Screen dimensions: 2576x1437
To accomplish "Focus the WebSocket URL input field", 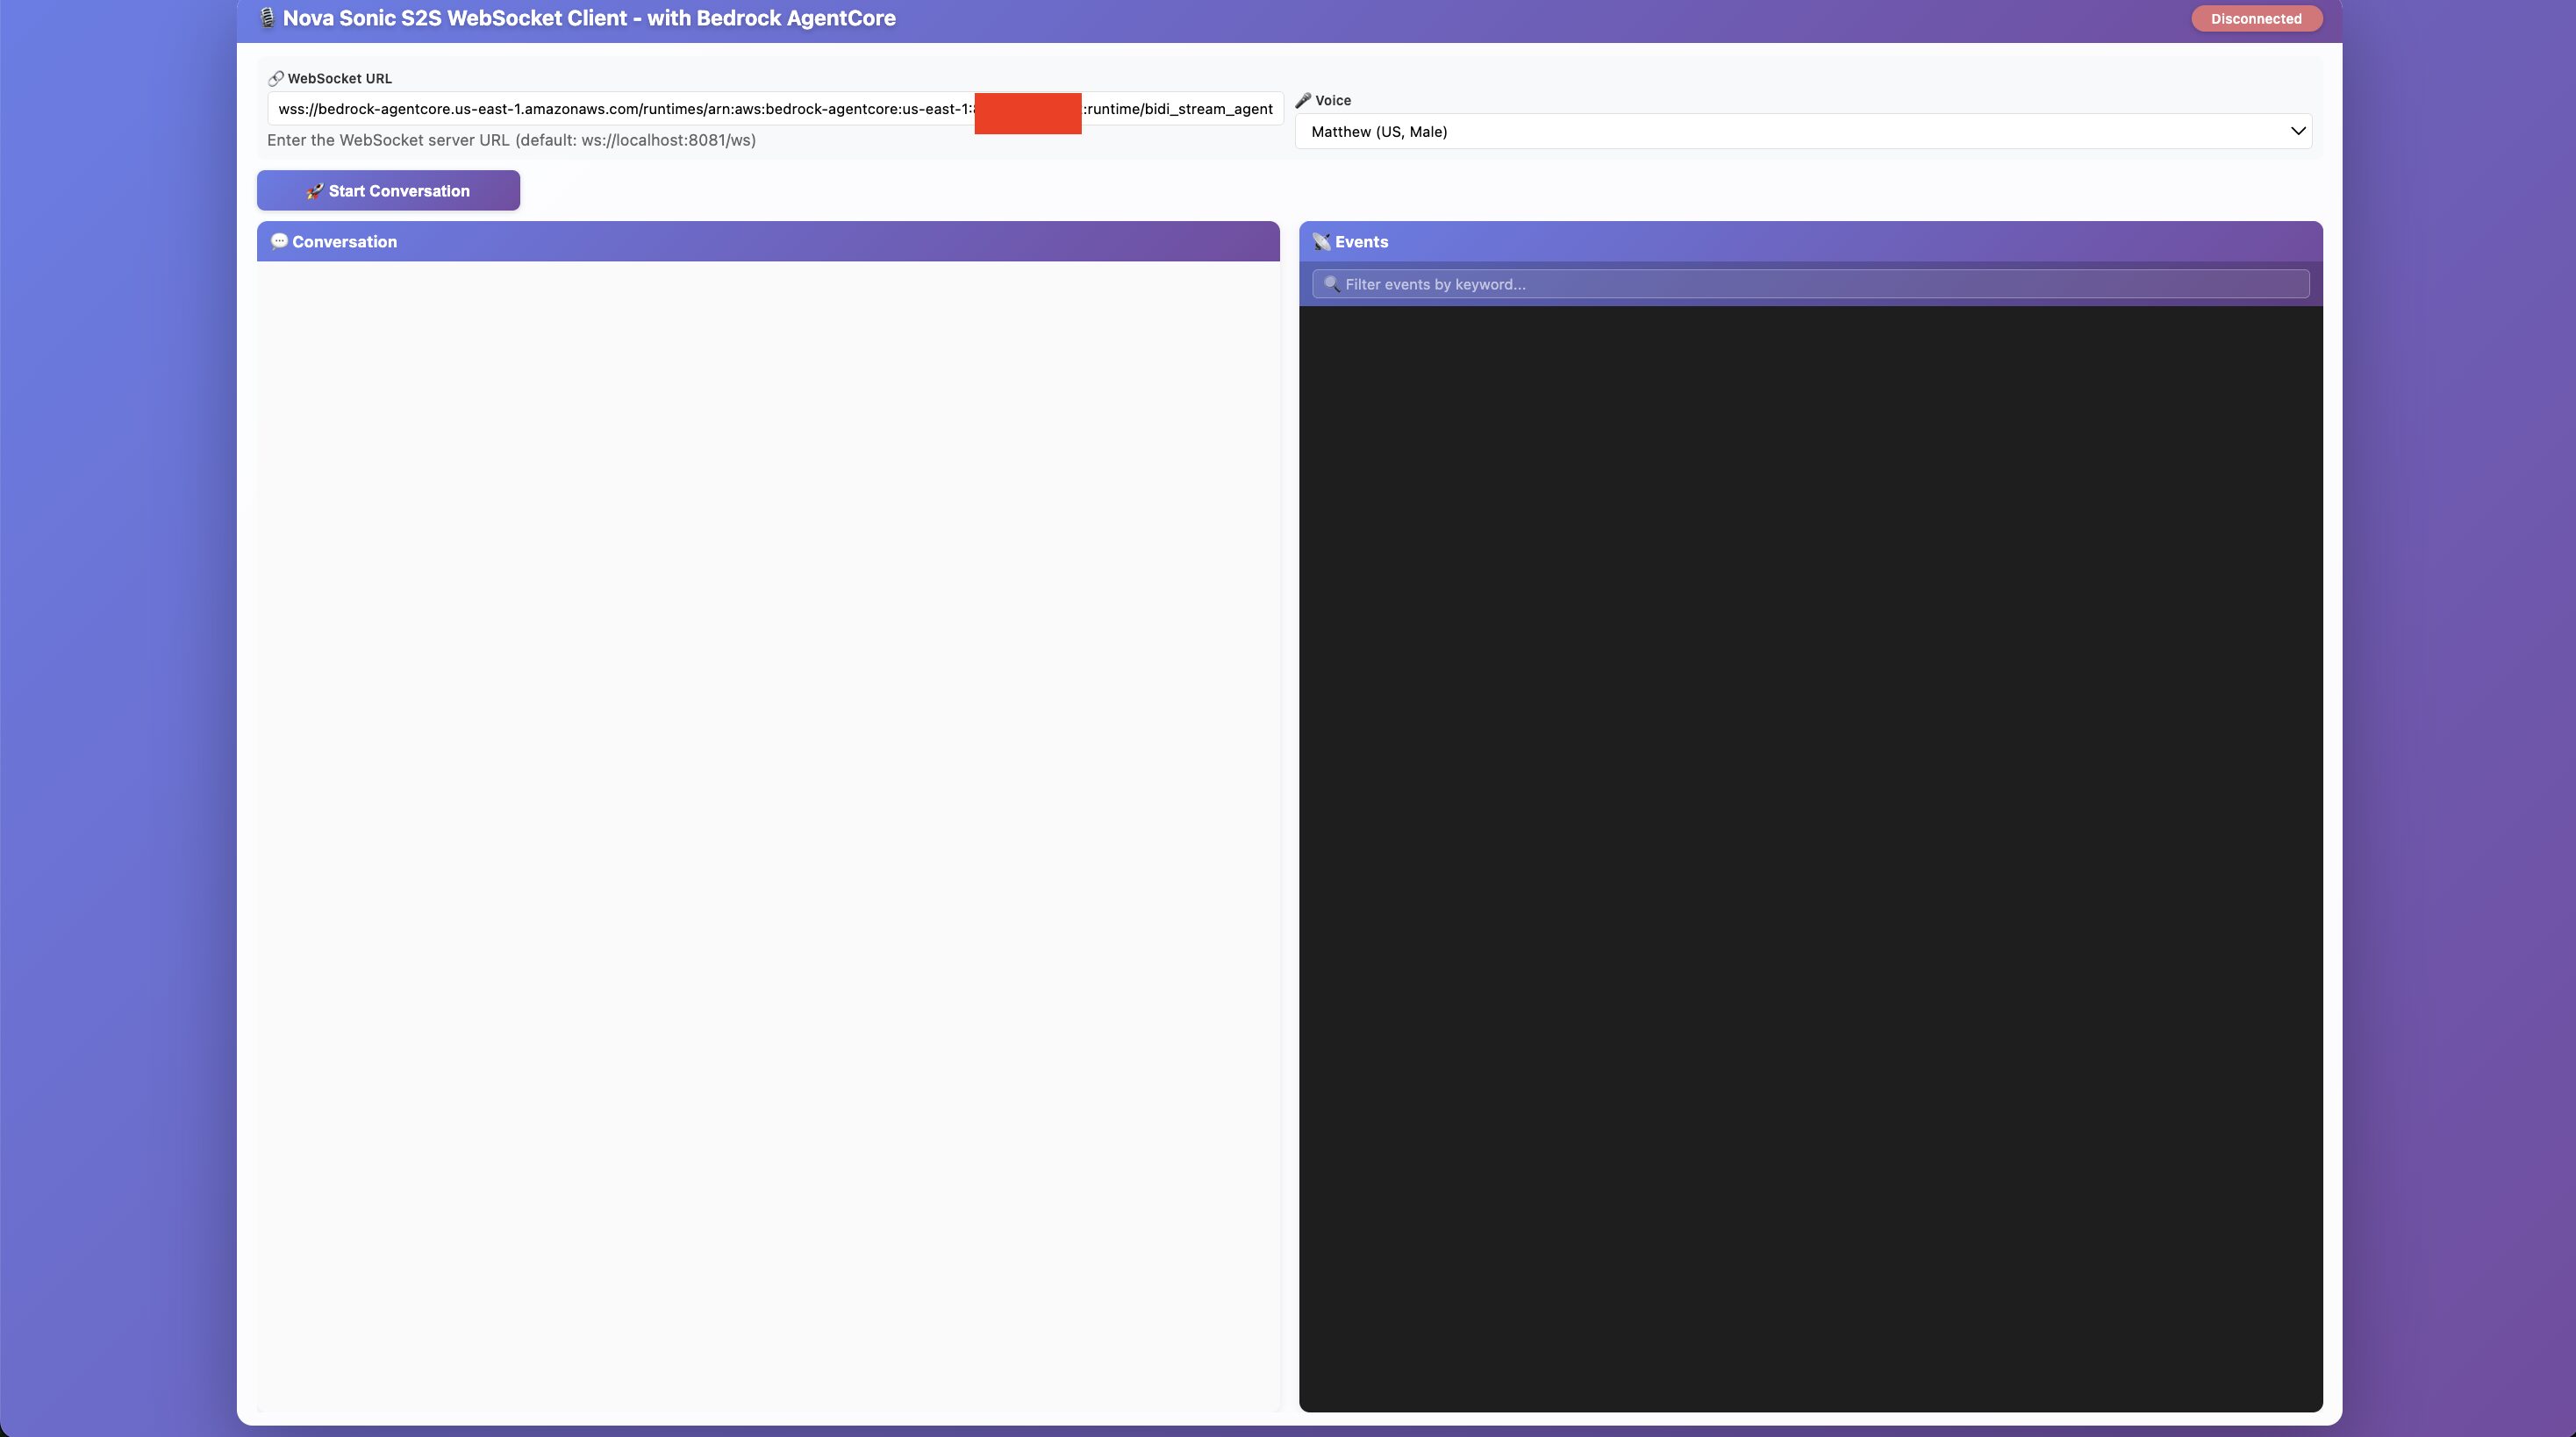I will pyautogui.click(x=620, y=108).
